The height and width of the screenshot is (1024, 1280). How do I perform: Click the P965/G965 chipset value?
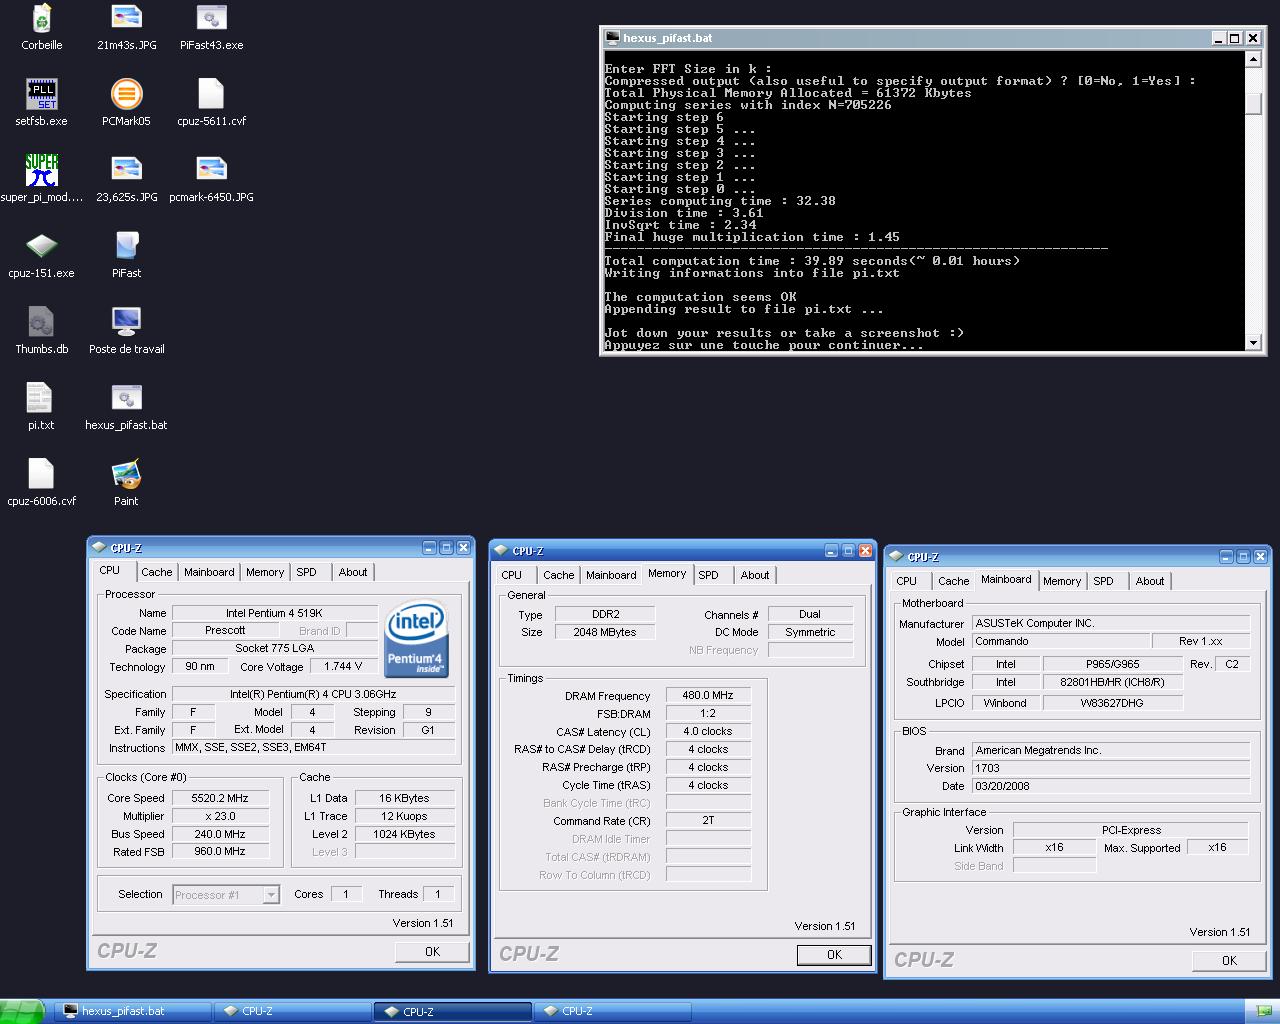[x=1112, y=665]
